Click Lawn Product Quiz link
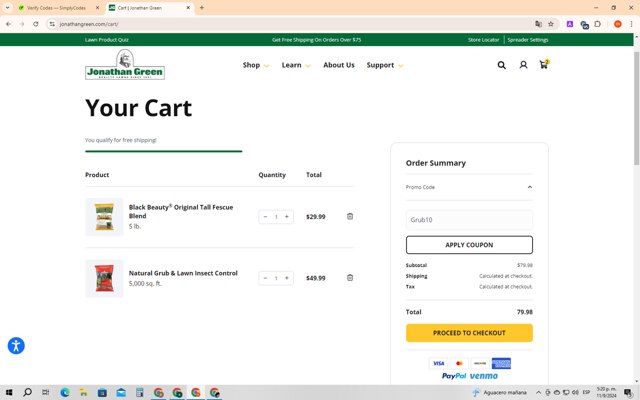This screenshot has height=400, width=640. pyautogui.click(x=107, y=40)
